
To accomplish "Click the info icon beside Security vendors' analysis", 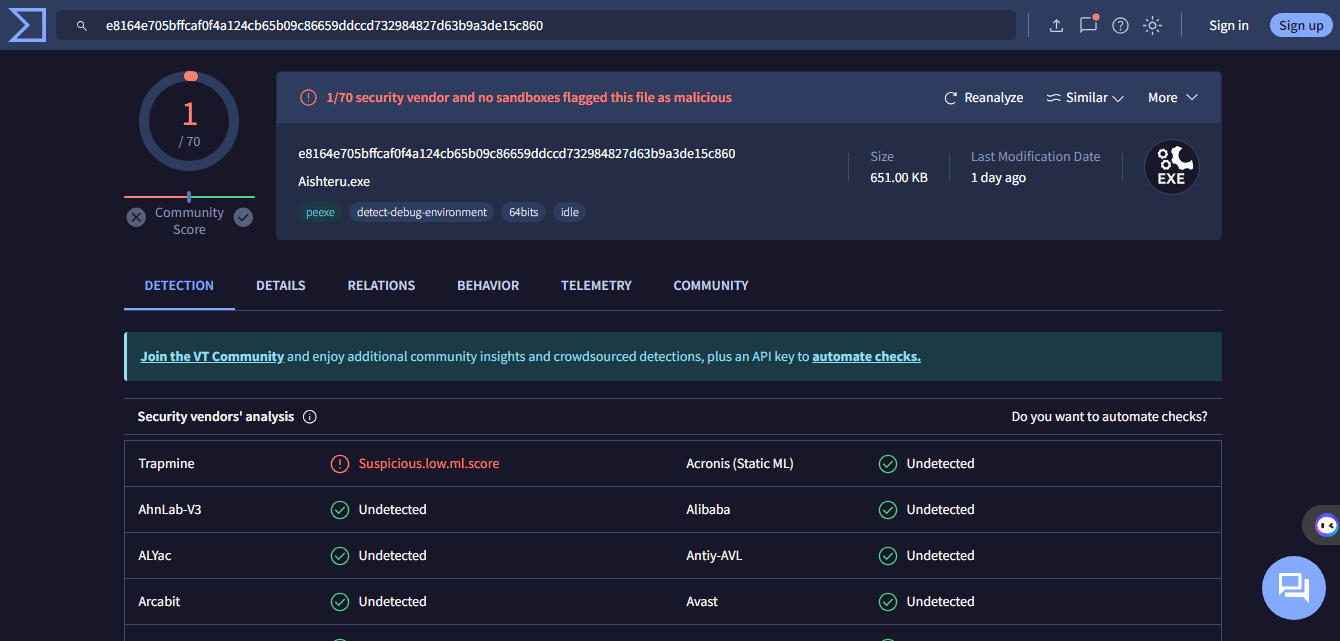I will pos(310,417).
